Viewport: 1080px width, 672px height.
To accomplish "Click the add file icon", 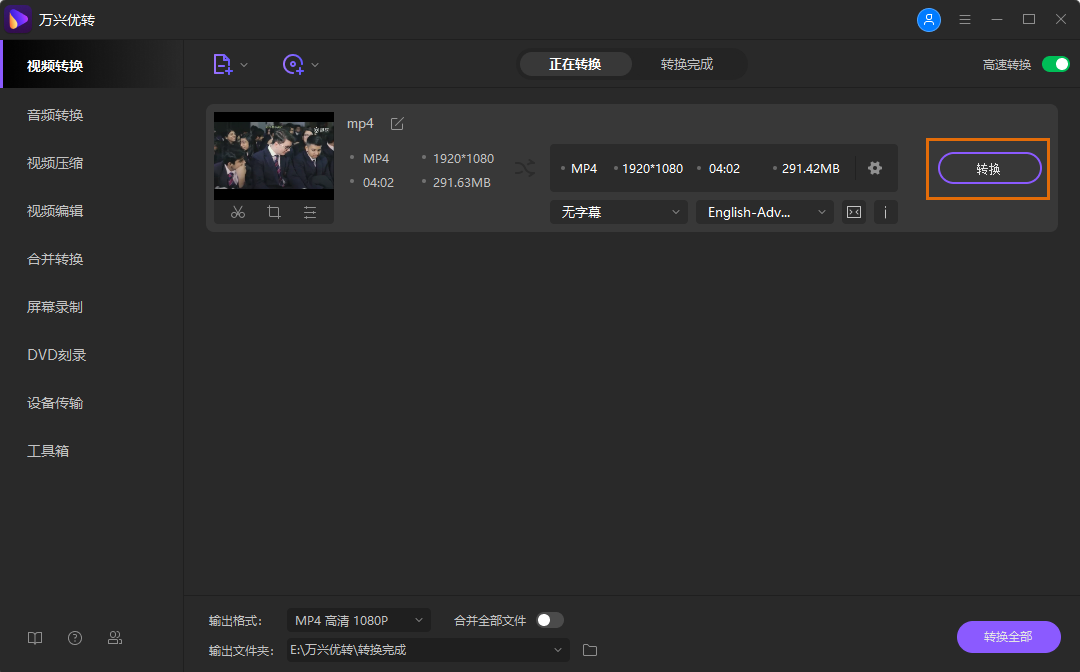I will [x=223, y=64].
